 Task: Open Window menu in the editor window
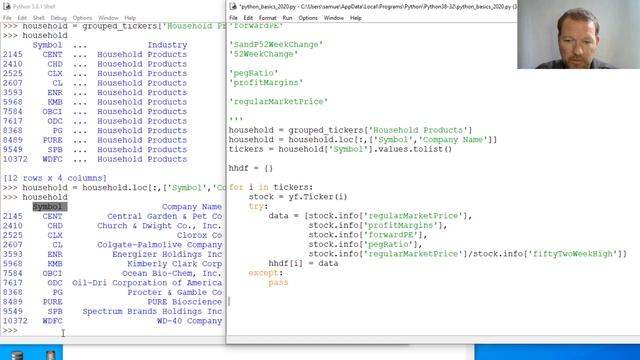[x=334, y=18]
